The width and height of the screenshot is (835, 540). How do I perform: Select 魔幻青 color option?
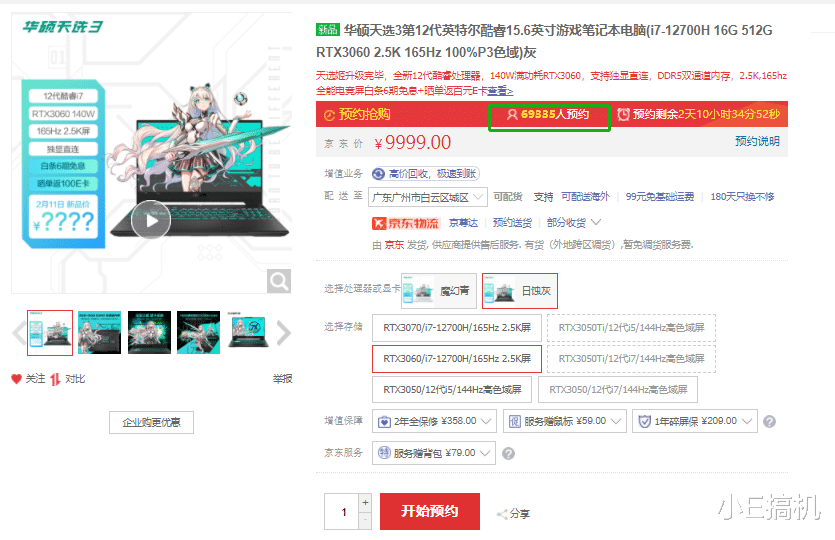tap(439, 291)
